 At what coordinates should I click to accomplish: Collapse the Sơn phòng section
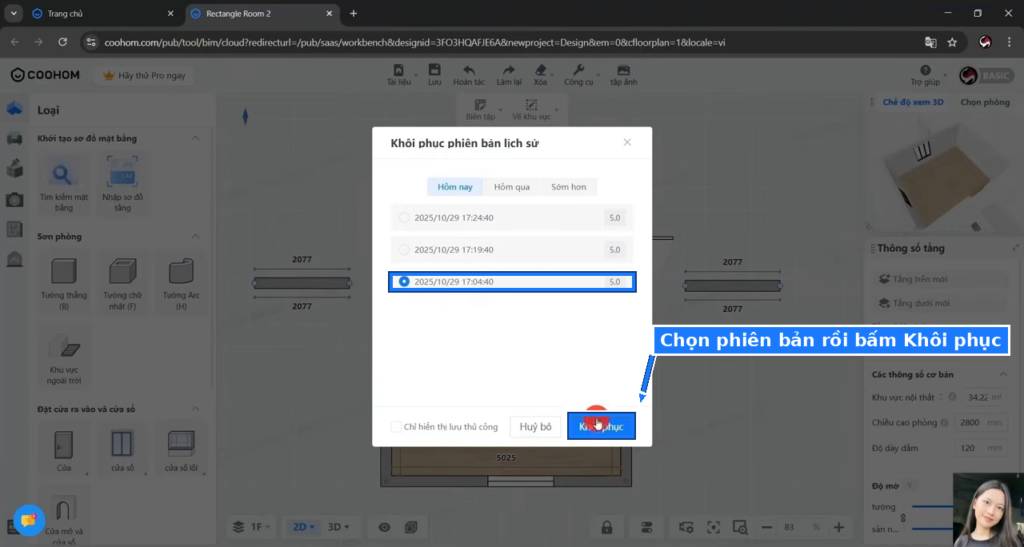pos(195,236)
